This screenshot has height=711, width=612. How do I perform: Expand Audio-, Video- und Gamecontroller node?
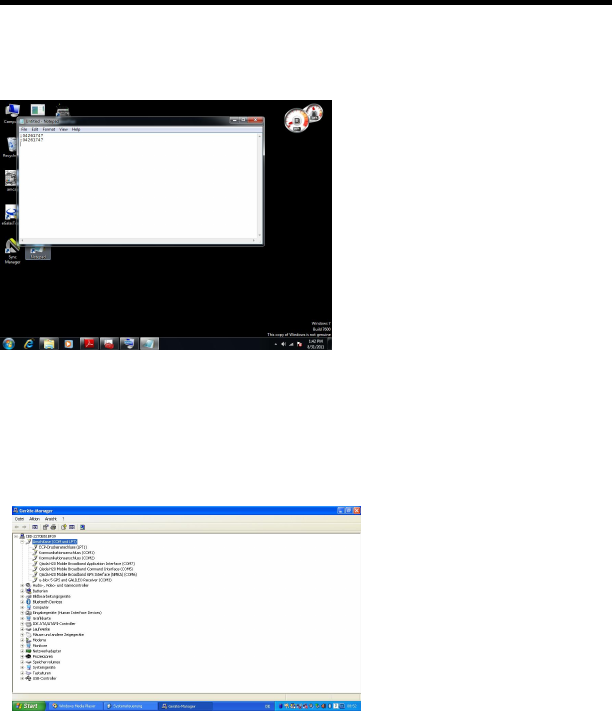[22, 585]
